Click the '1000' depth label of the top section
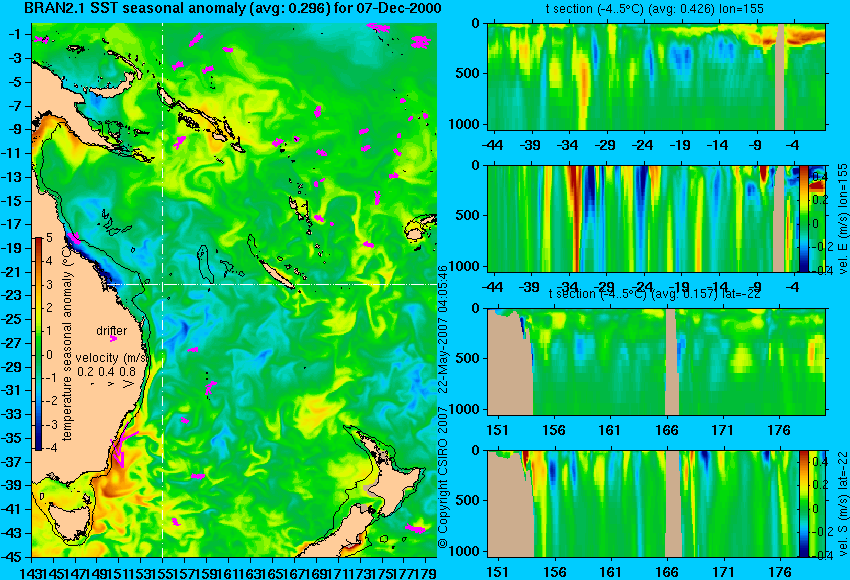Screen dimensions: 850x580 click(465, 125)
